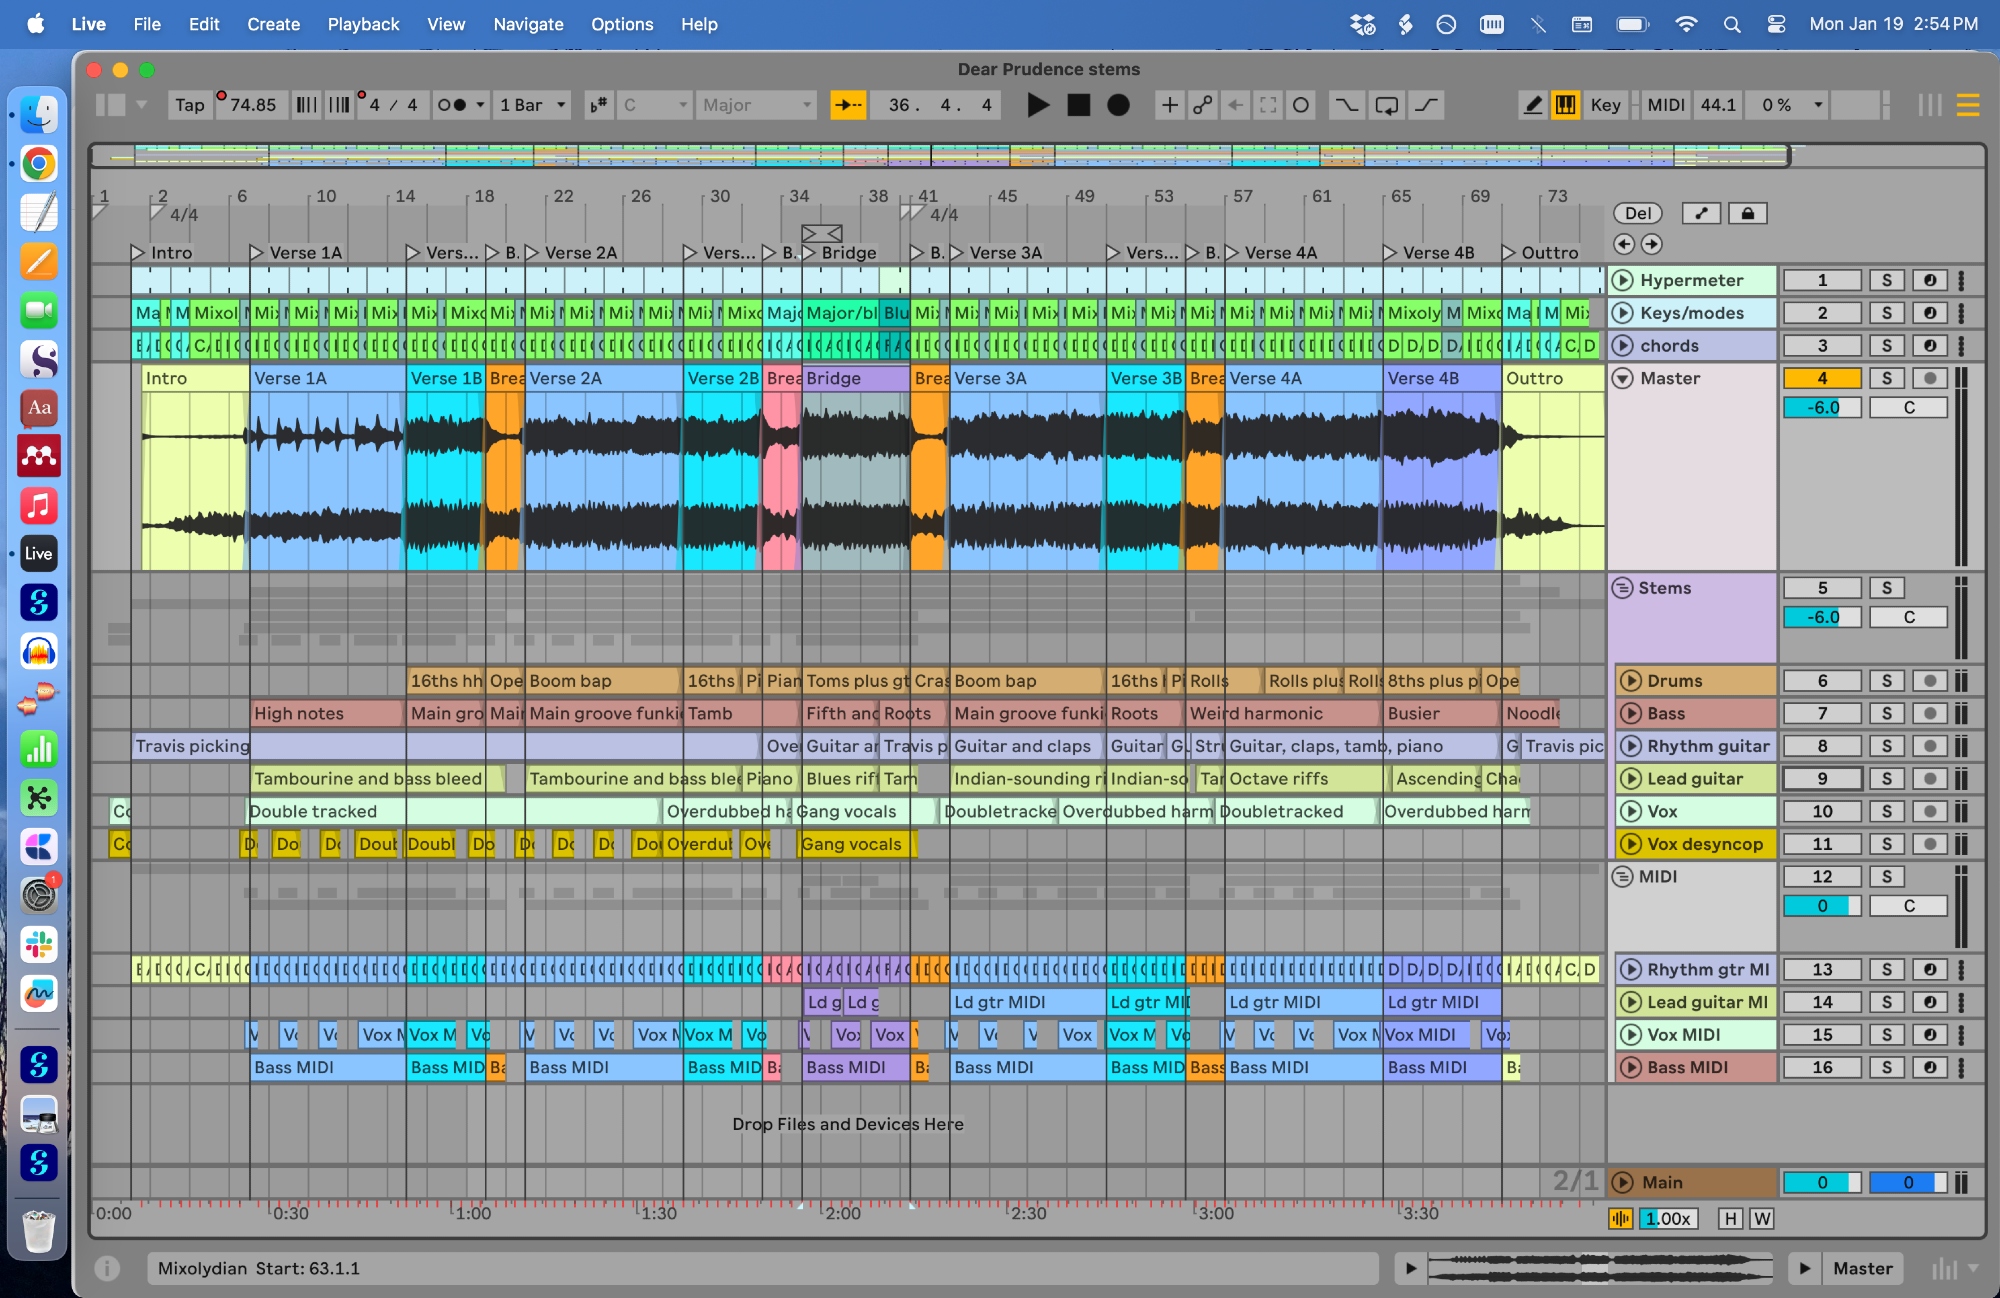The width and height of the screenshot is (2000, 1298).
Task: Click the Del locator button
Action: 1637,213
